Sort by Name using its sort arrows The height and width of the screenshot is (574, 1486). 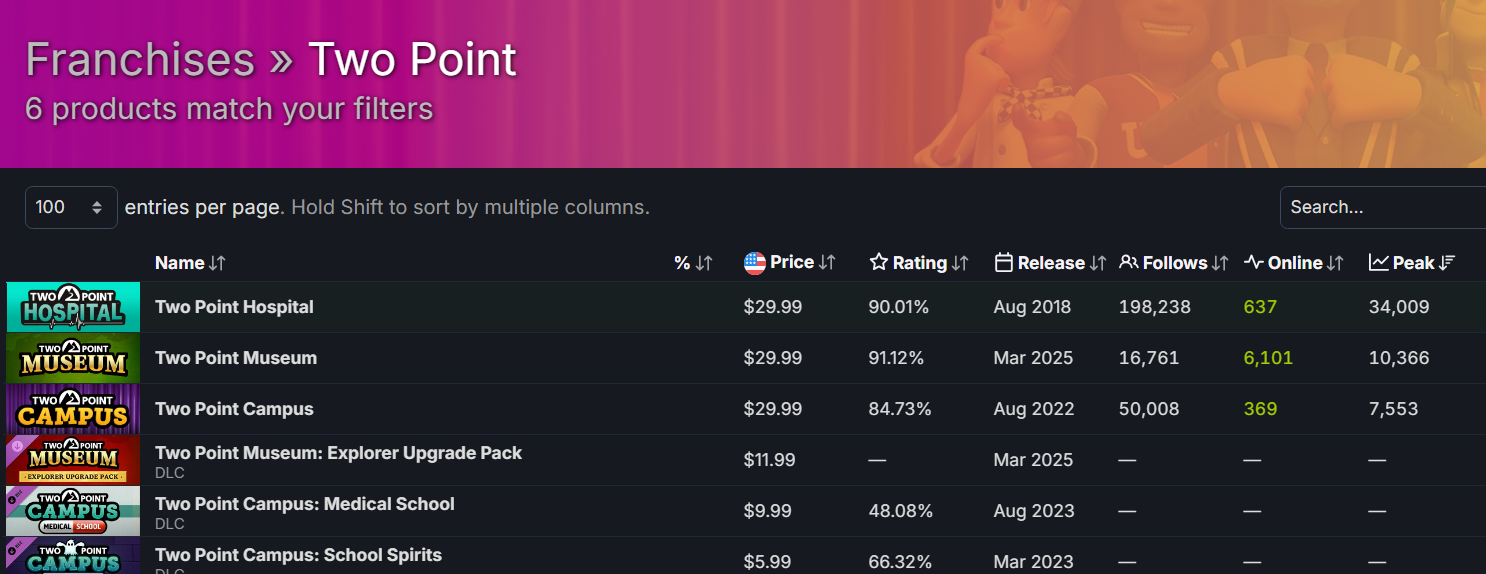(218, 263)
